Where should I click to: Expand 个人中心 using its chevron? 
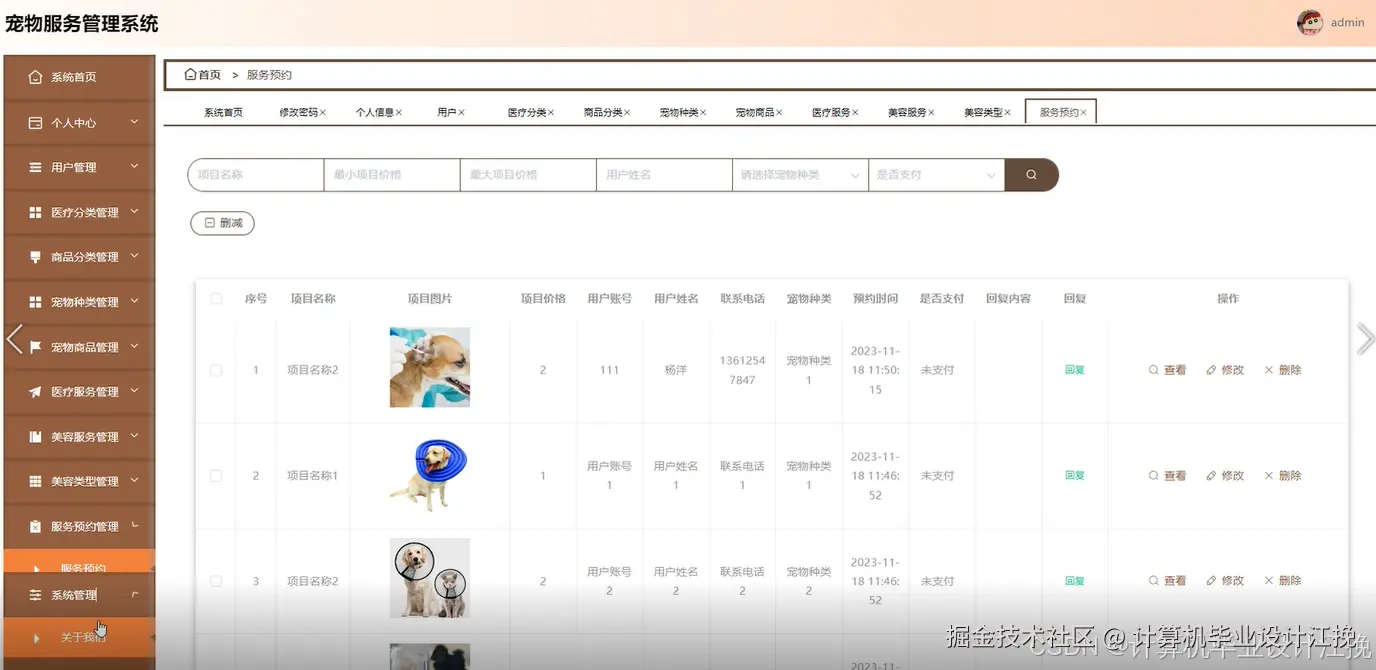pyautogui.click(x=134, y=122)
